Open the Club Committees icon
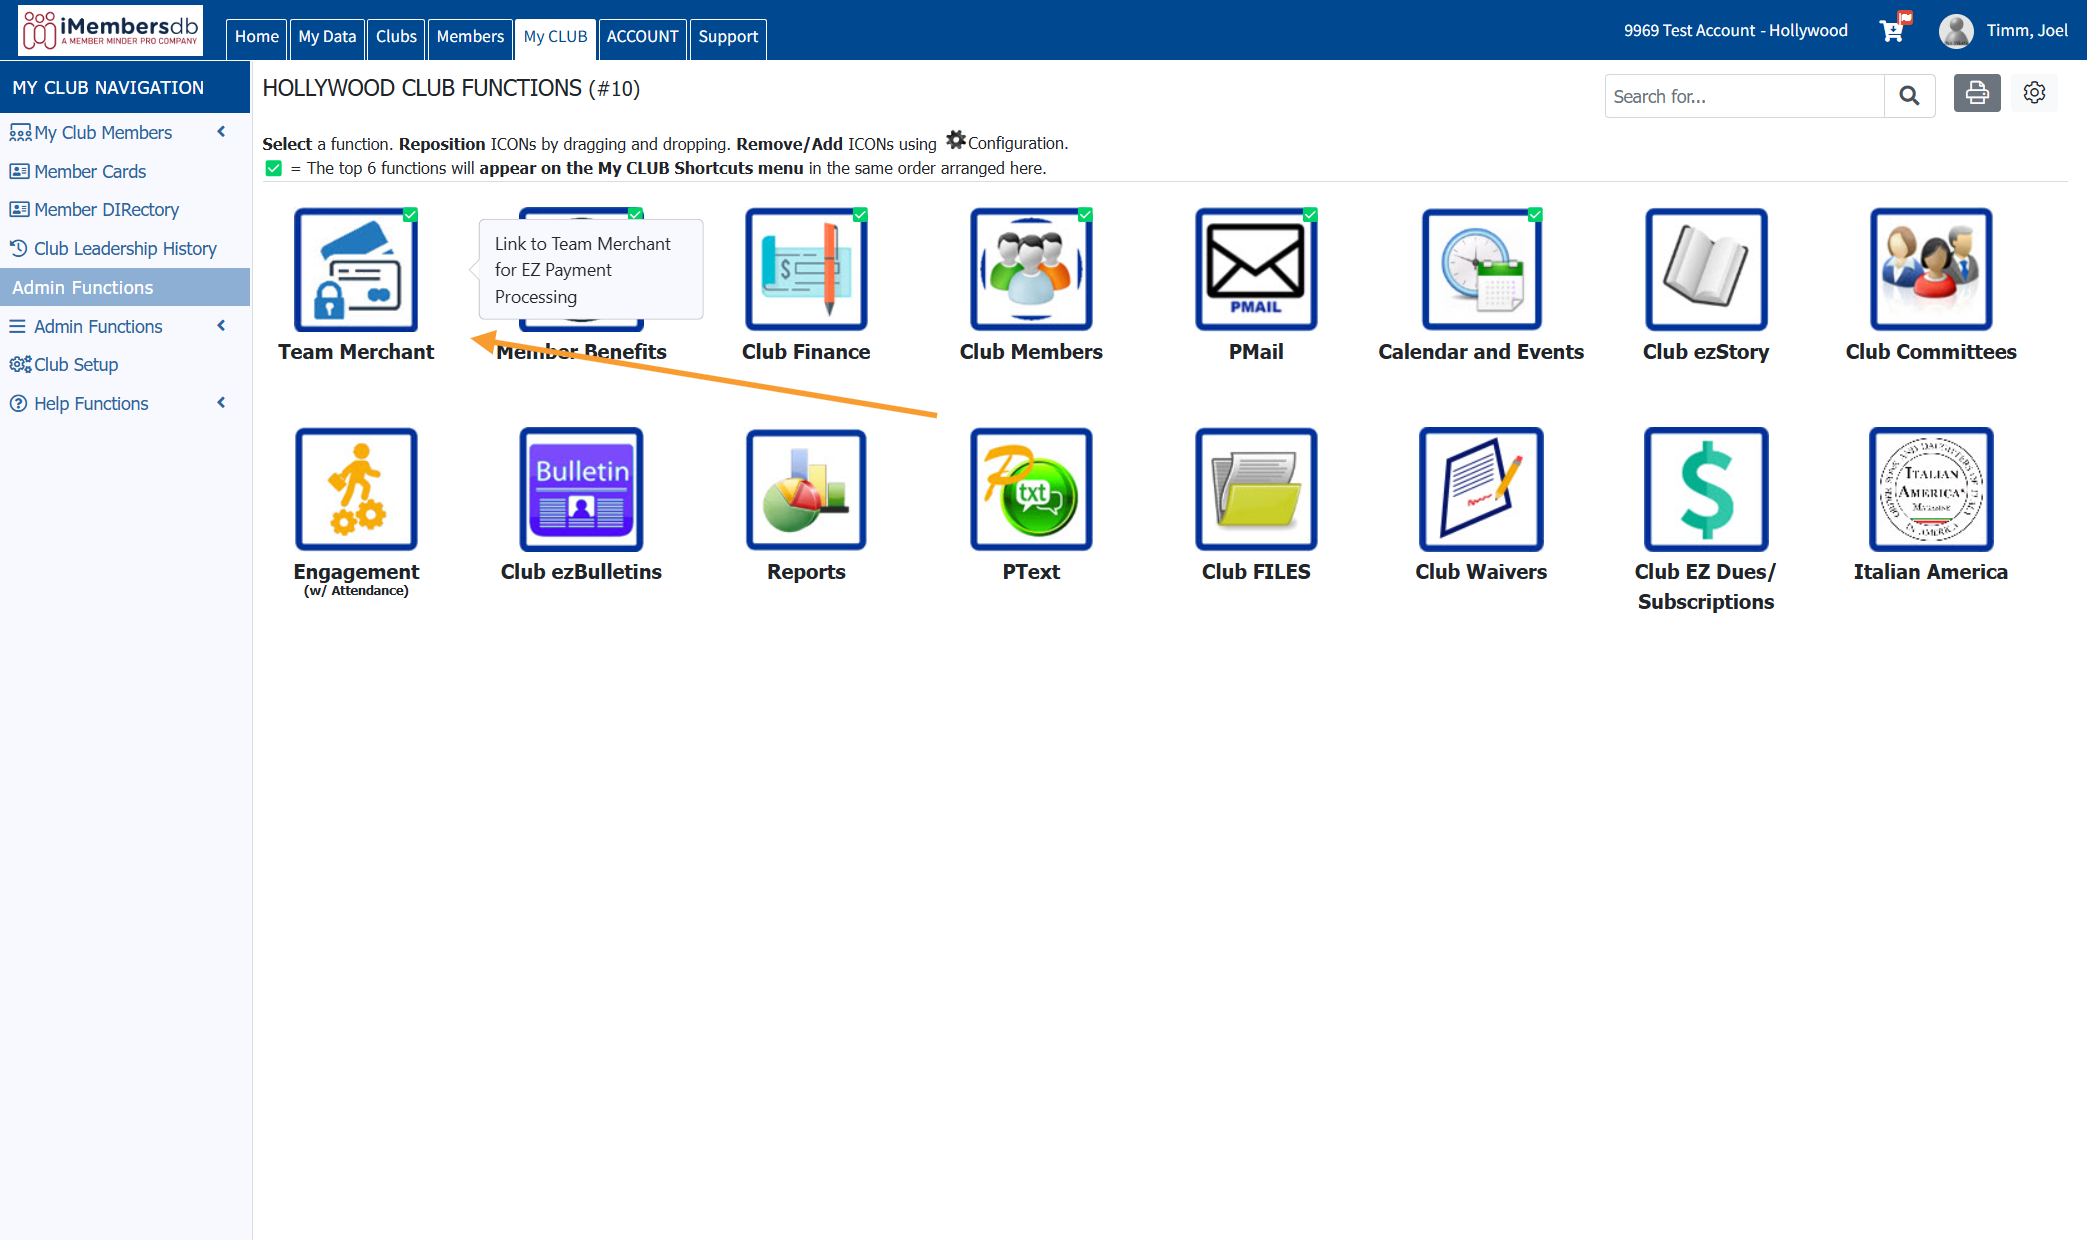 (x=1931, y=270)
